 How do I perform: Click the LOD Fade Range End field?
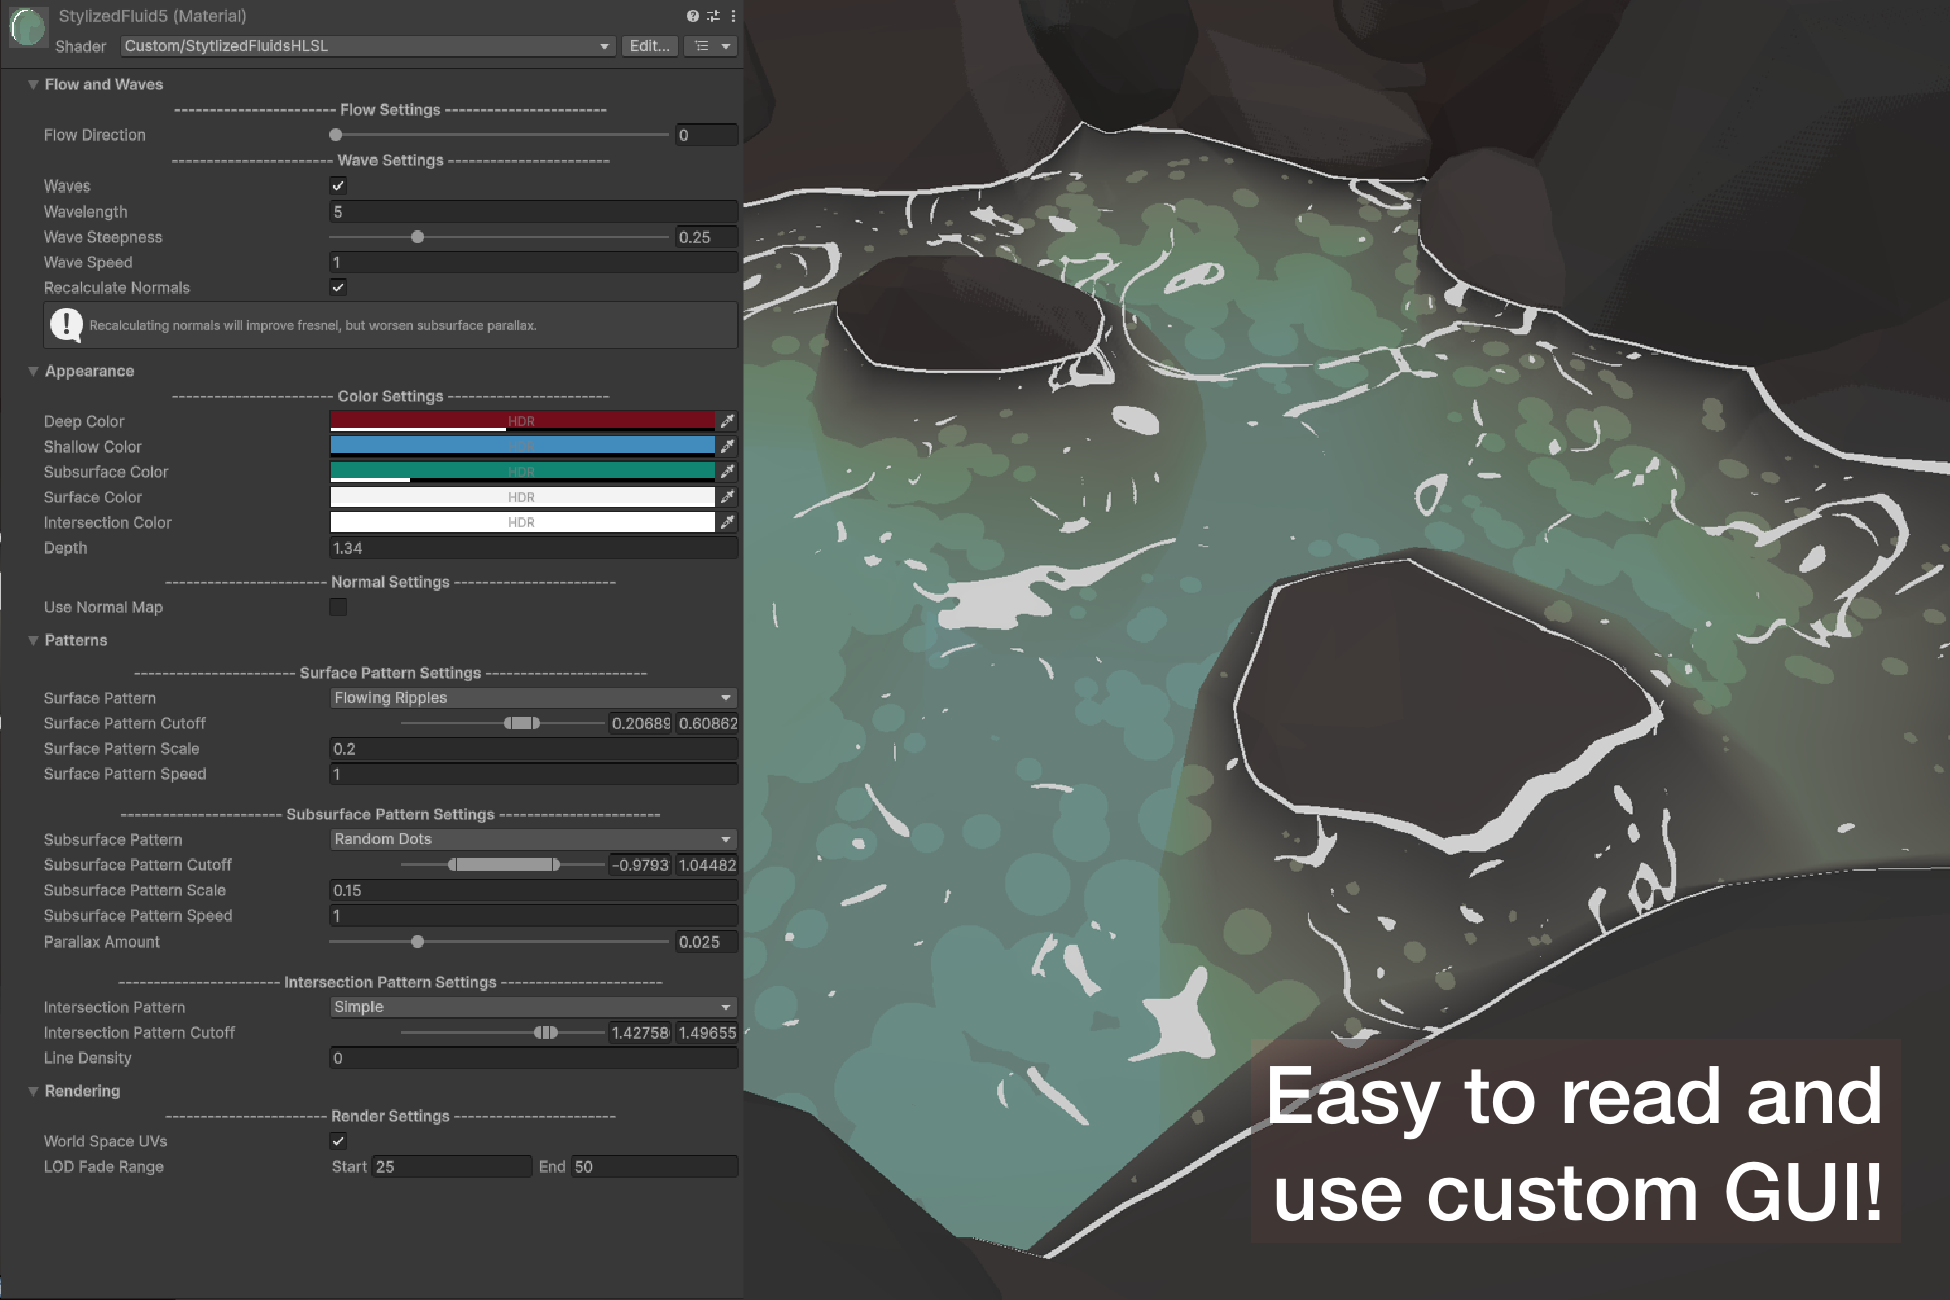(654, 1167)
